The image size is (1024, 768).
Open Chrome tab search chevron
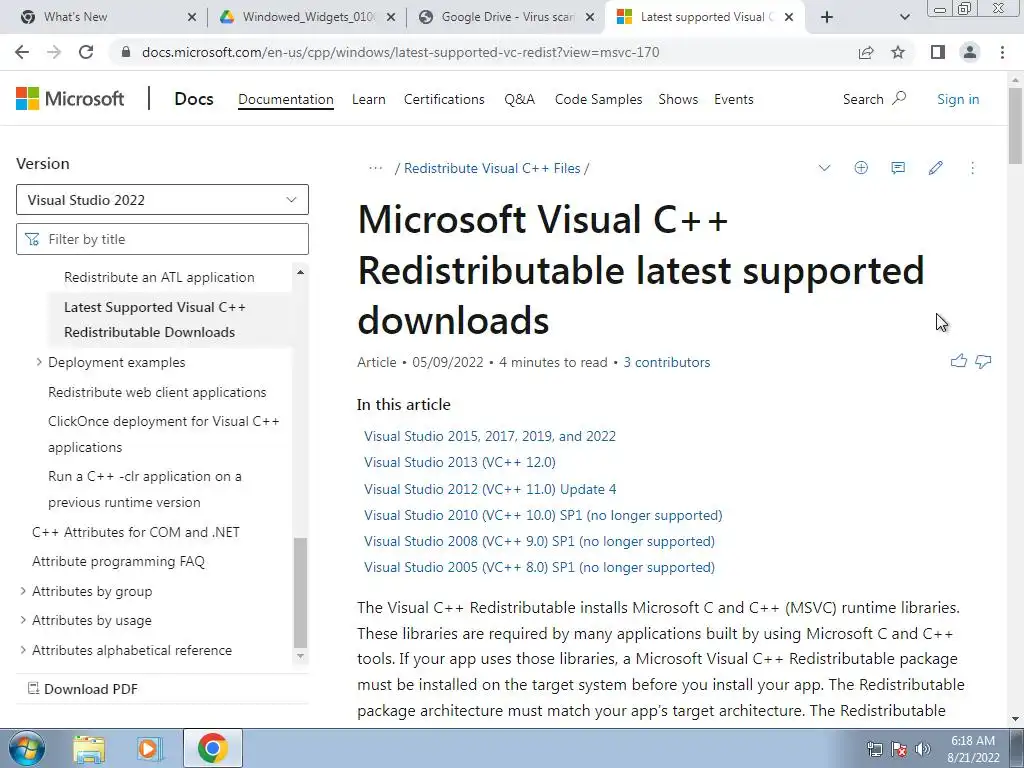[x=904, y=17]
